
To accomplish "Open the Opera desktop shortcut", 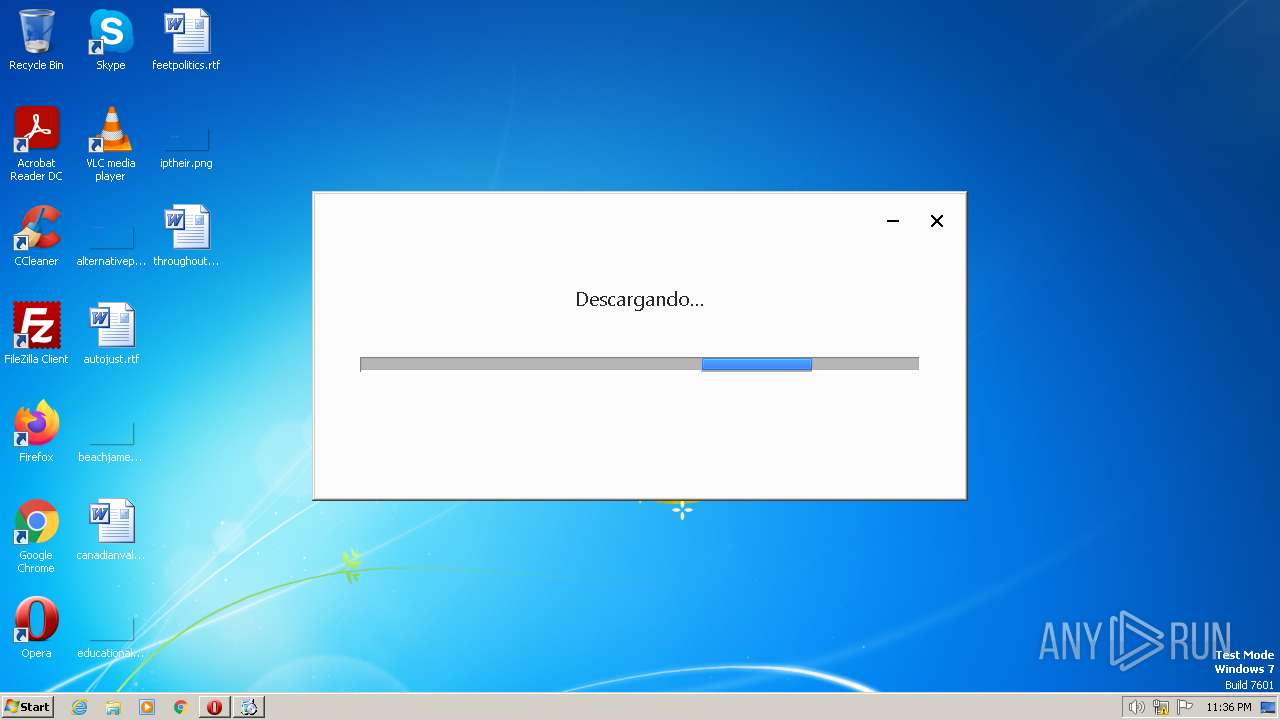I will click(36, 628).
